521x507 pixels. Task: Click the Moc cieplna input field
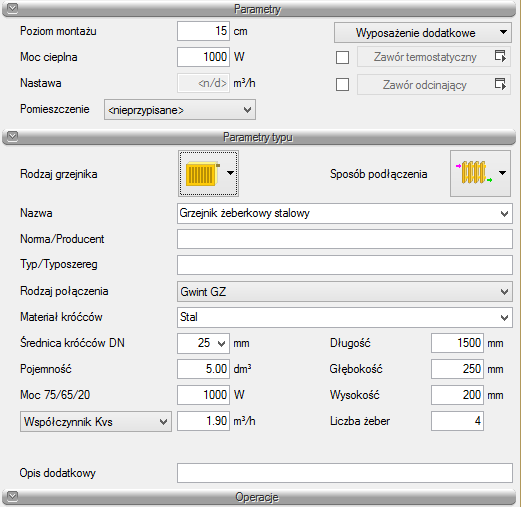click(x=203, y=57)
